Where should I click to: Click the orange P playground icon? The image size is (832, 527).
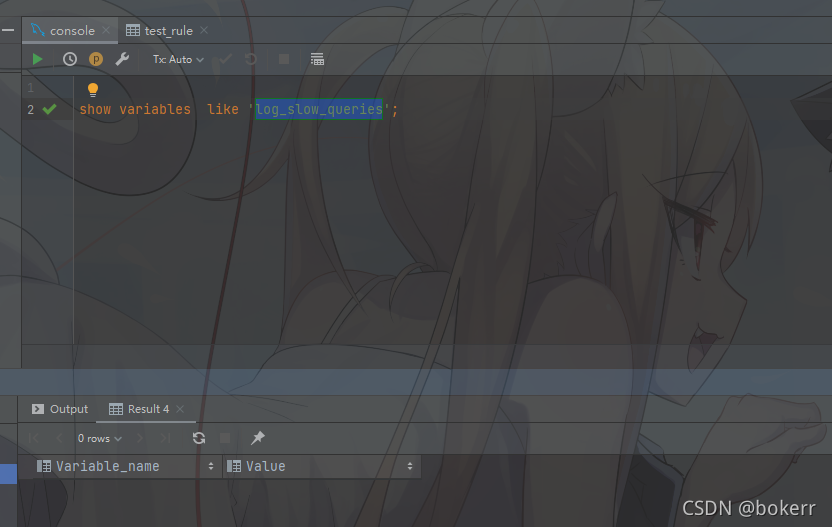click(96, 59)
